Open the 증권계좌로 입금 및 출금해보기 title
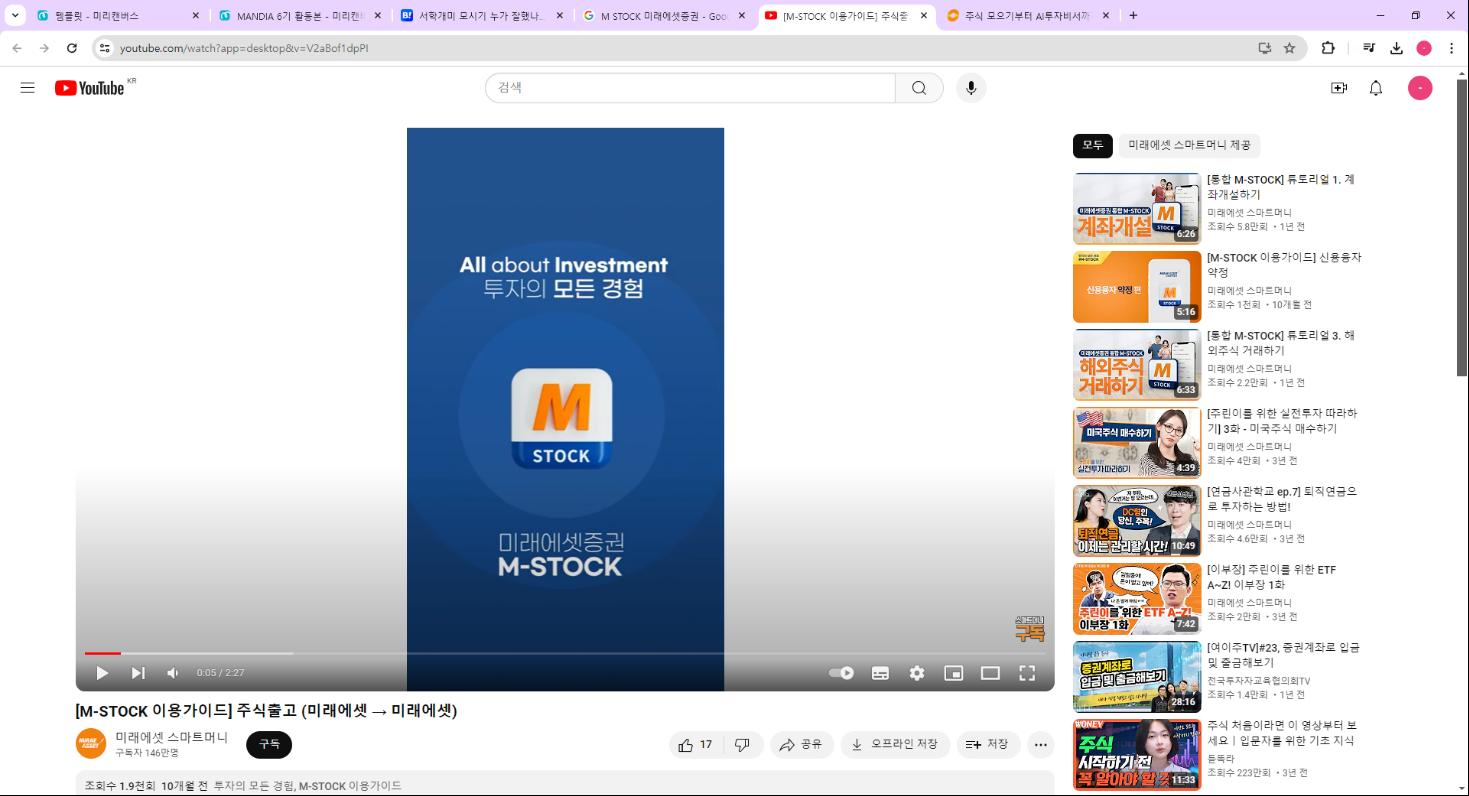 click(x=1283, y=655)
